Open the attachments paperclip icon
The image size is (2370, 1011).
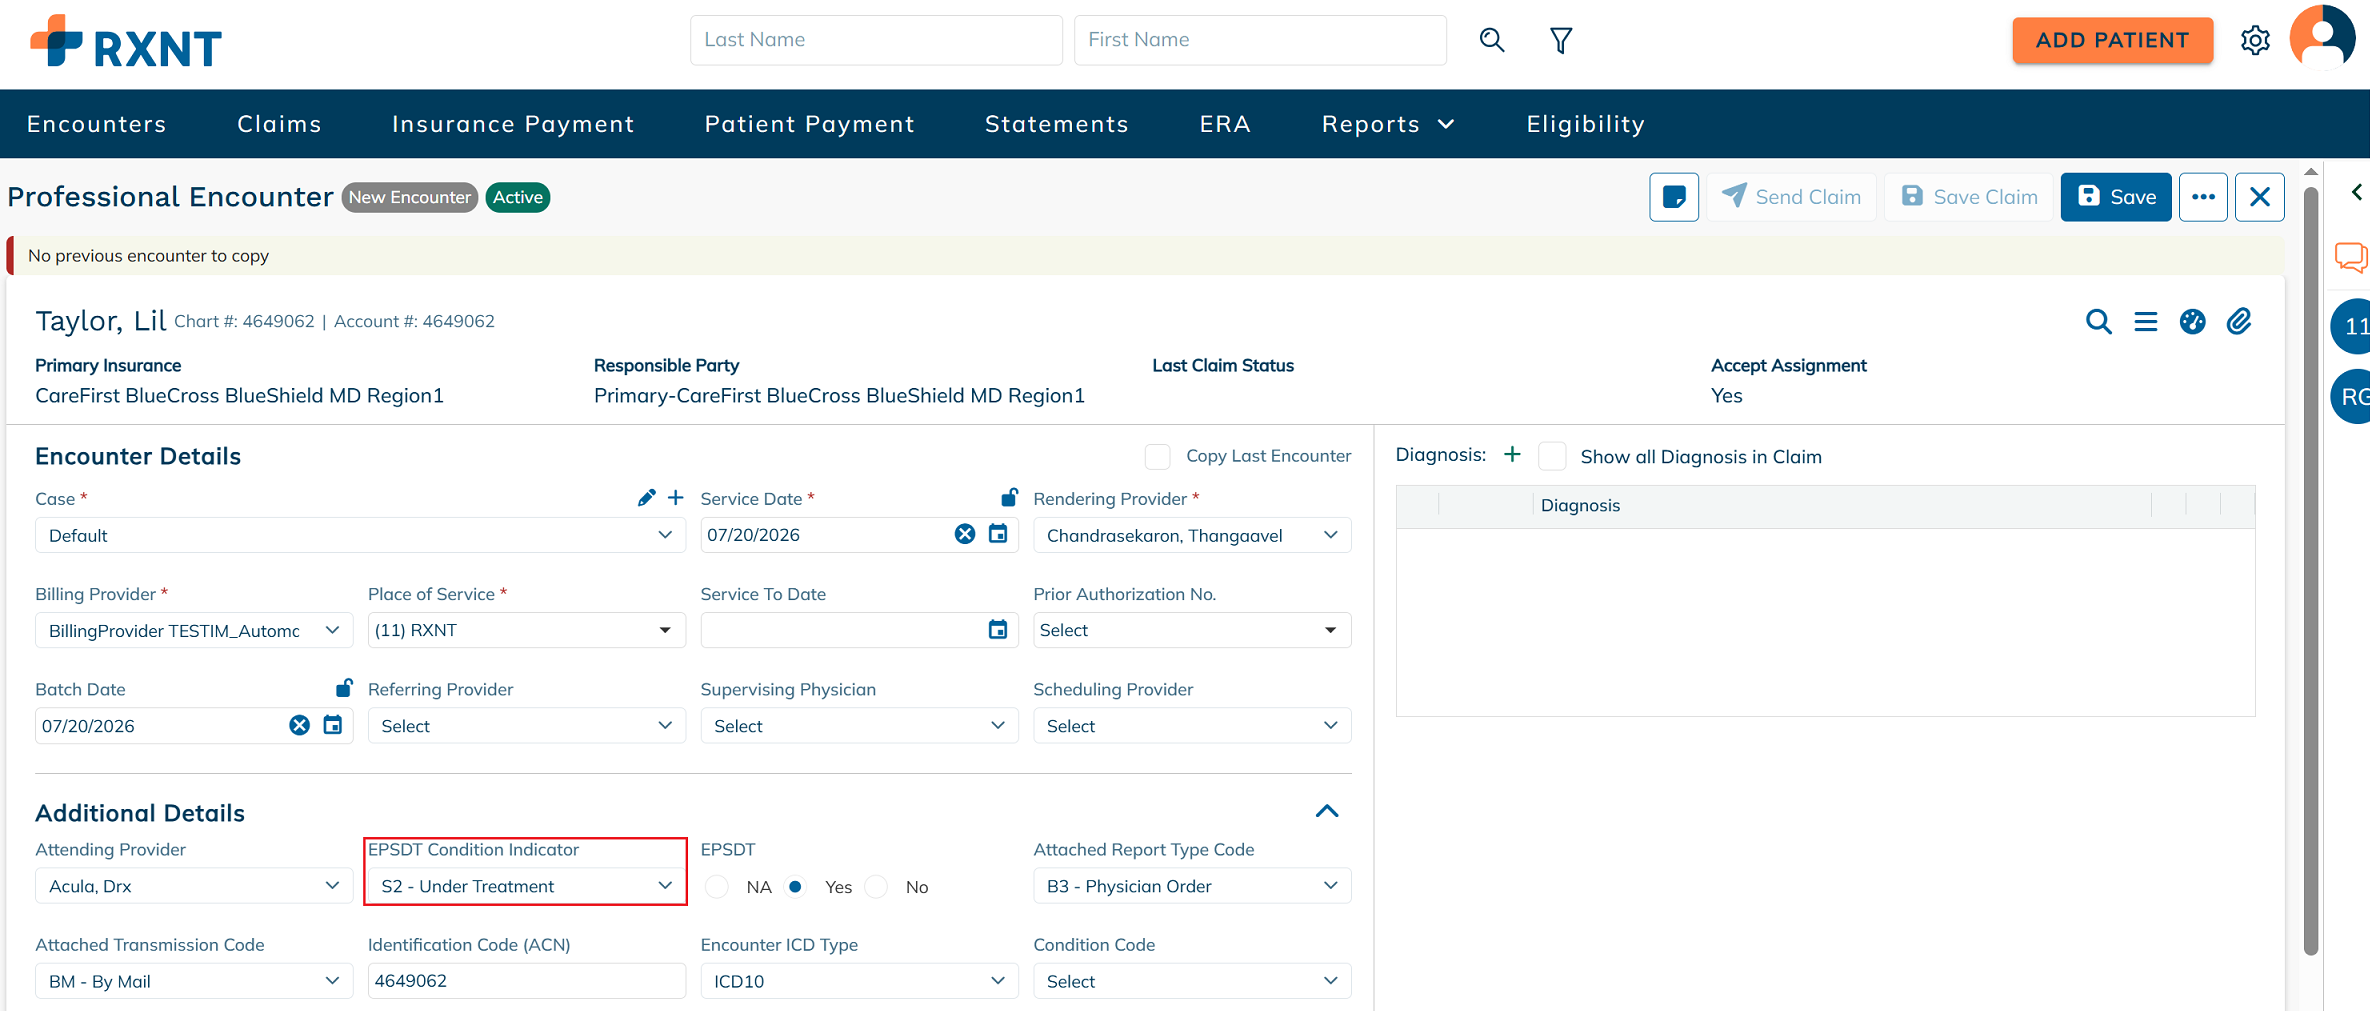pos(2239,322)
